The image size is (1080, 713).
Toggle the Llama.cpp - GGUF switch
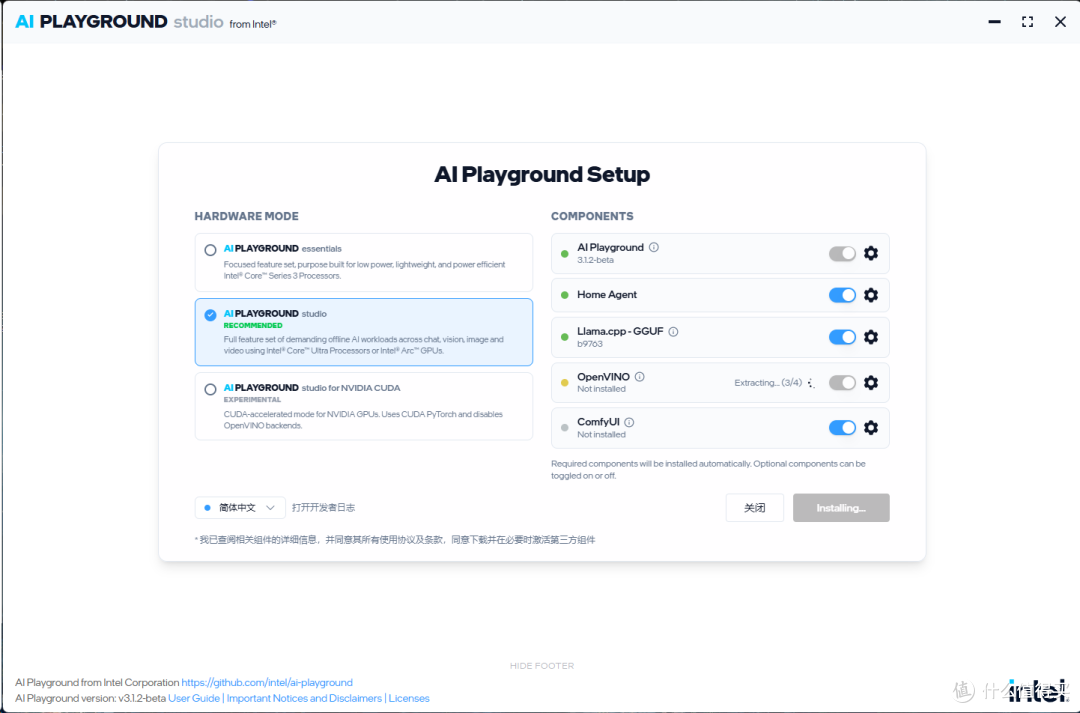tap(842, 337)
